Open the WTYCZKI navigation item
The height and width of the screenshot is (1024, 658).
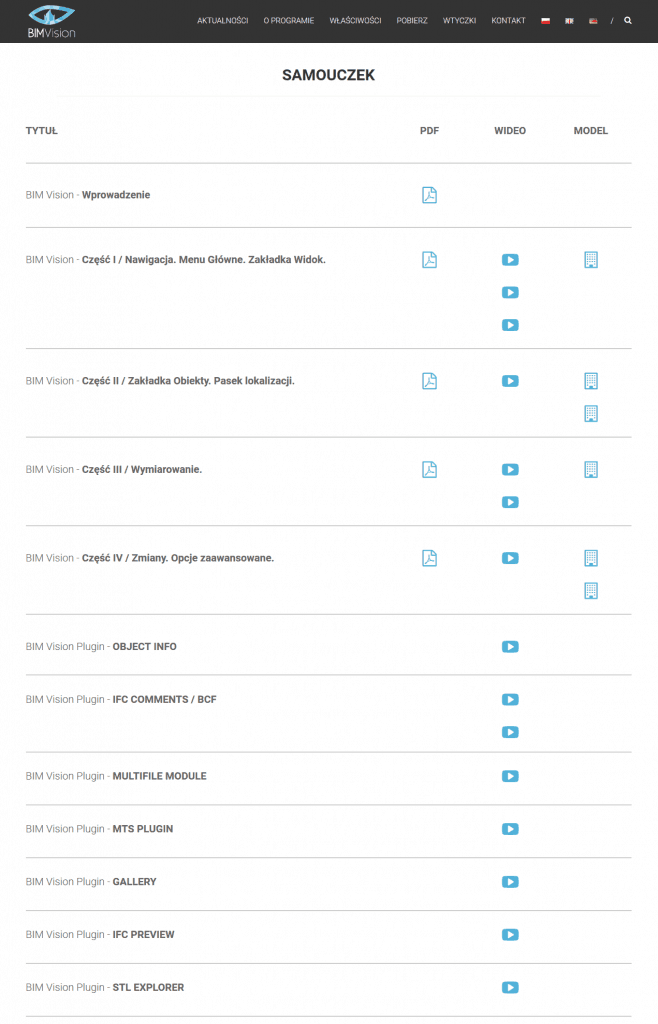[459, 20]
